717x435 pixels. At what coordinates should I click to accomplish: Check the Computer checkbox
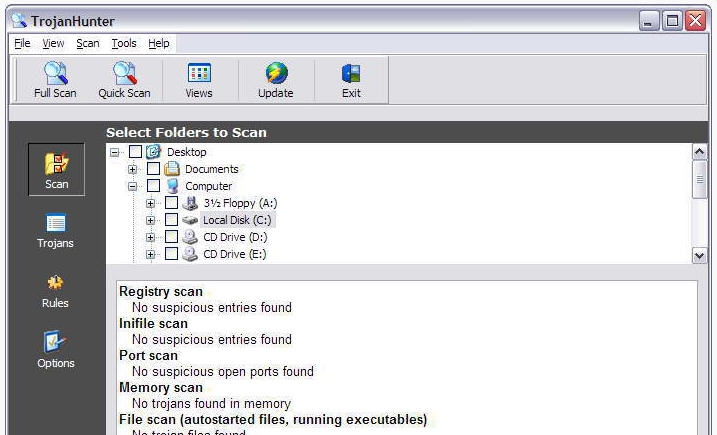(x=154, y=186)
